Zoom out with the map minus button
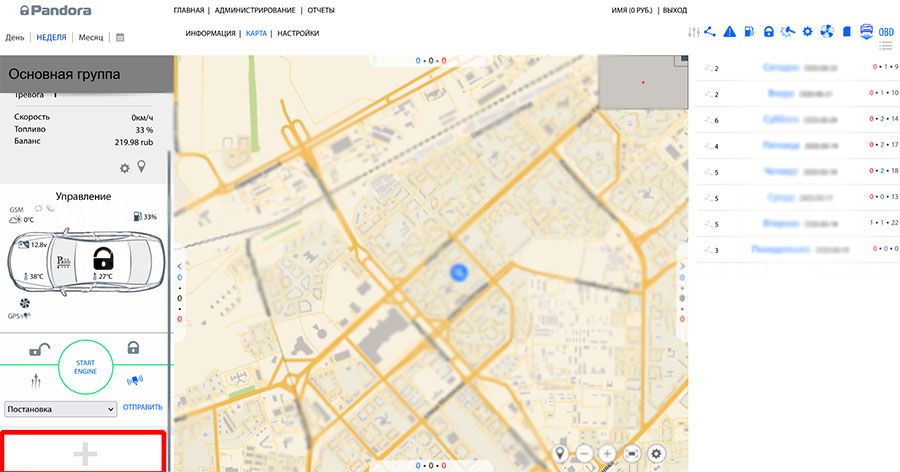Viewport: 900px width, 472px height. pyautogui.click(x=584, y=454)
